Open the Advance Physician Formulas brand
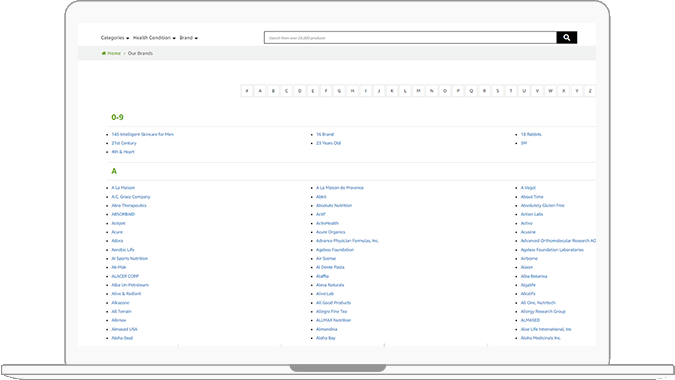This screenshot has width=675, height=380. [347, 241]
